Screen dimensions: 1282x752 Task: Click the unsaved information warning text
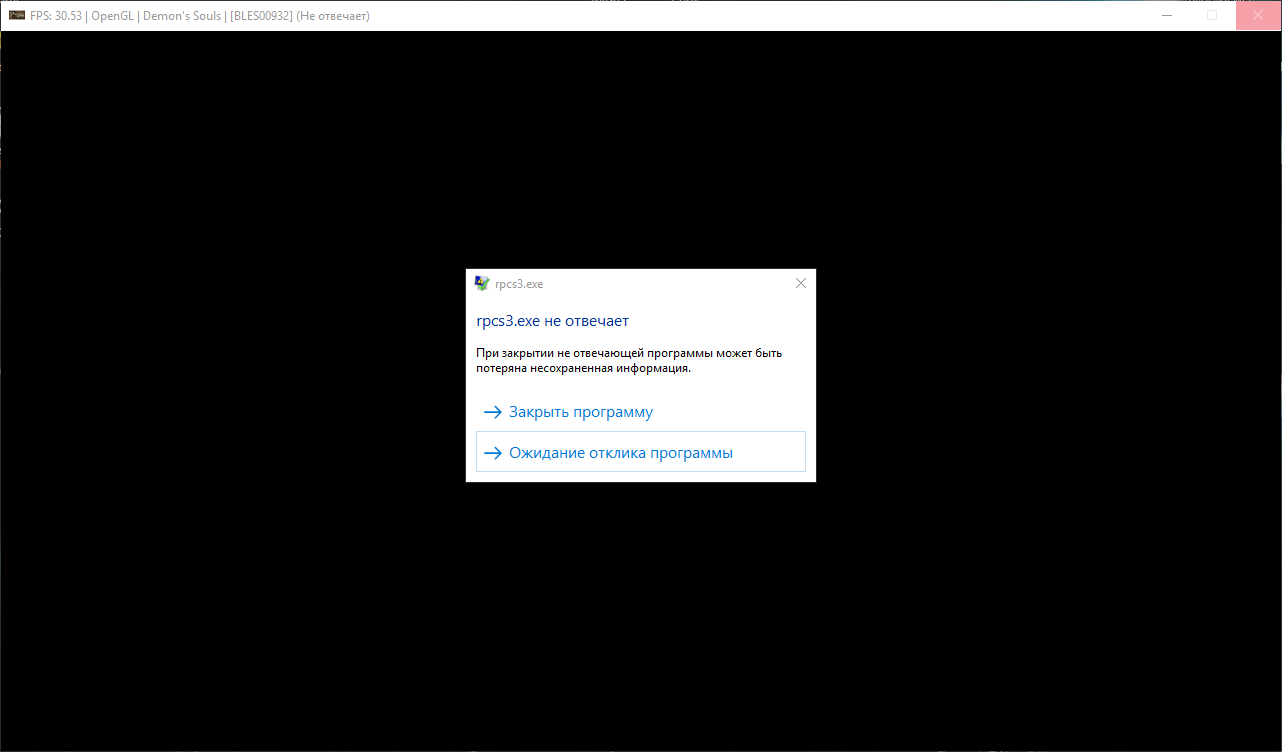629,360
